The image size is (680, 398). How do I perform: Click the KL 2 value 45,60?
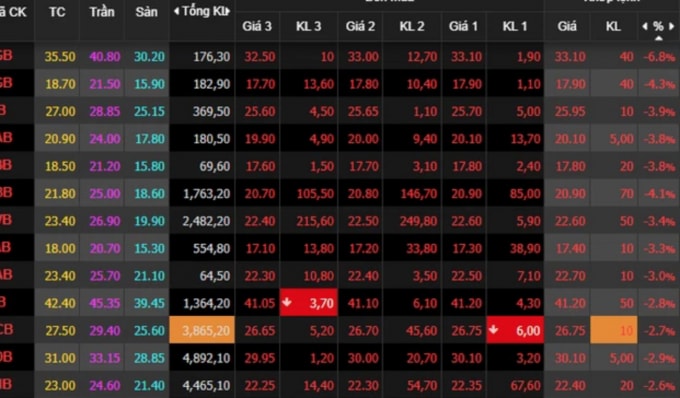[422, 331]
